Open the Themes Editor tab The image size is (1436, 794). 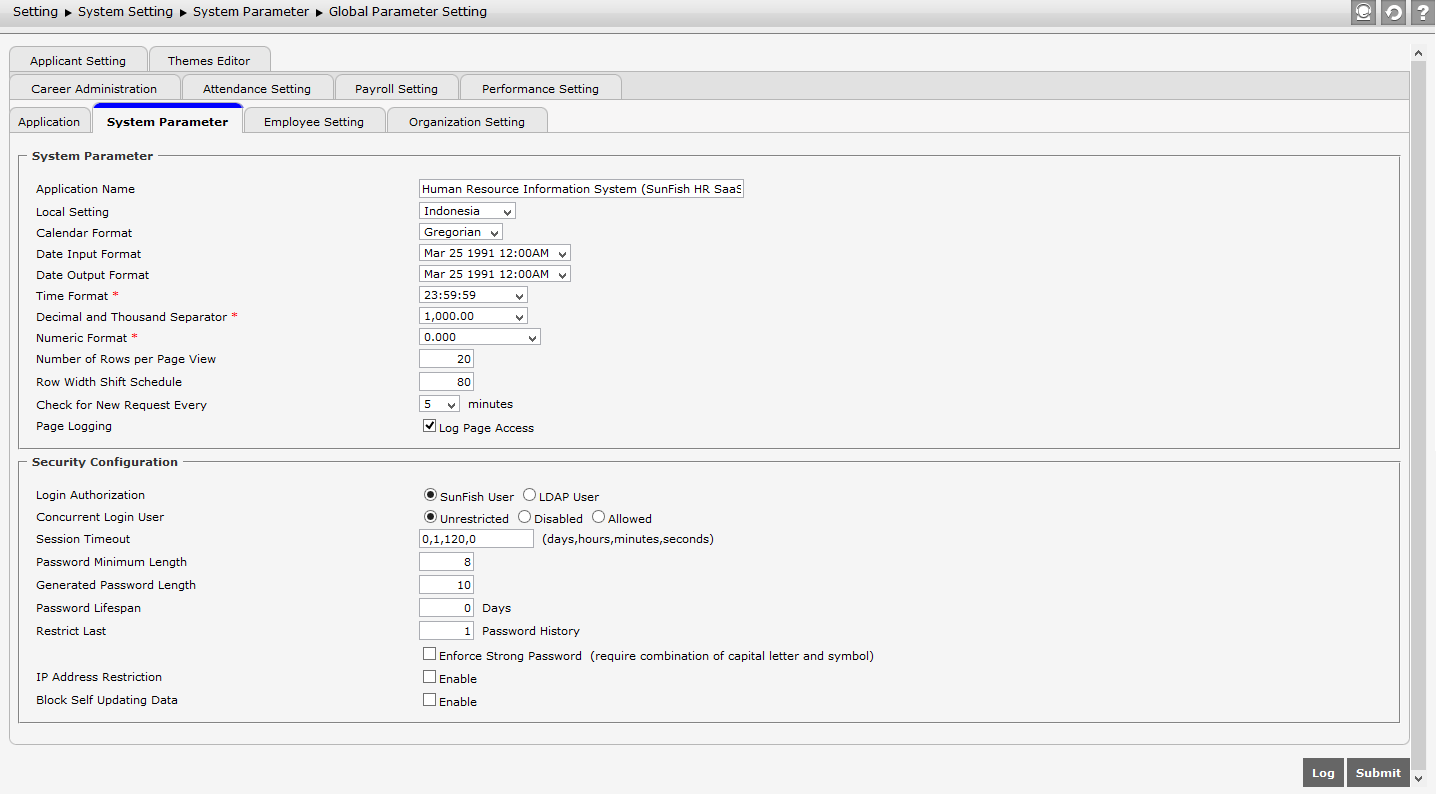209,60
